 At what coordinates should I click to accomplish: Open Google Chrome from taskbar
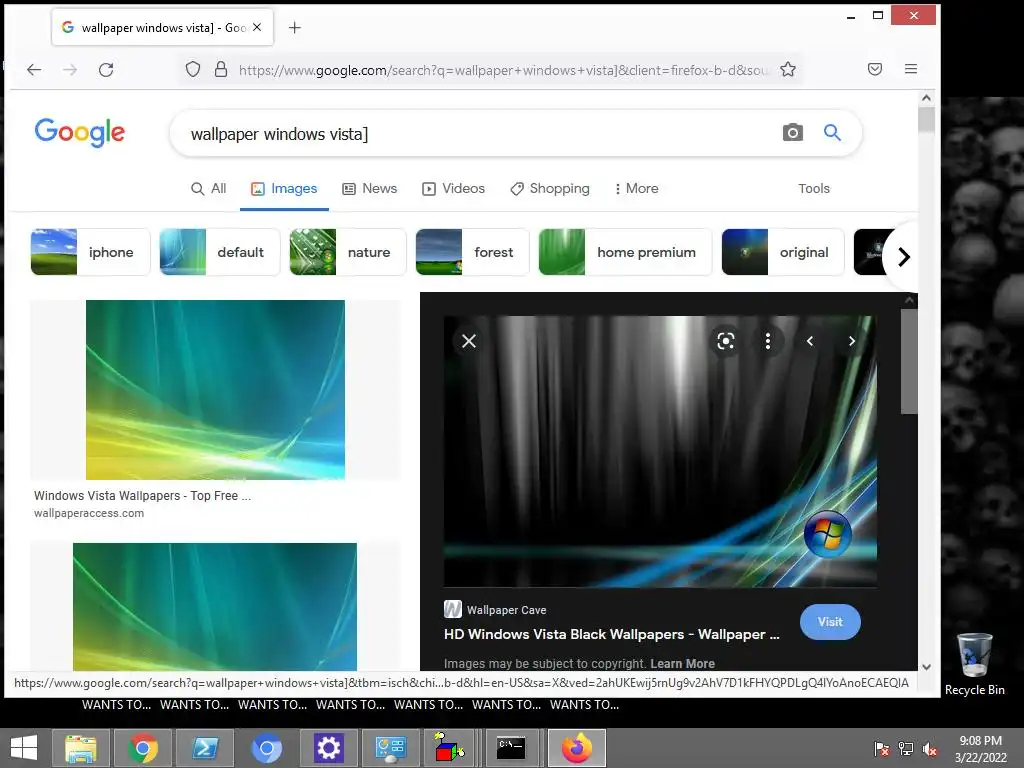[143, 748]
